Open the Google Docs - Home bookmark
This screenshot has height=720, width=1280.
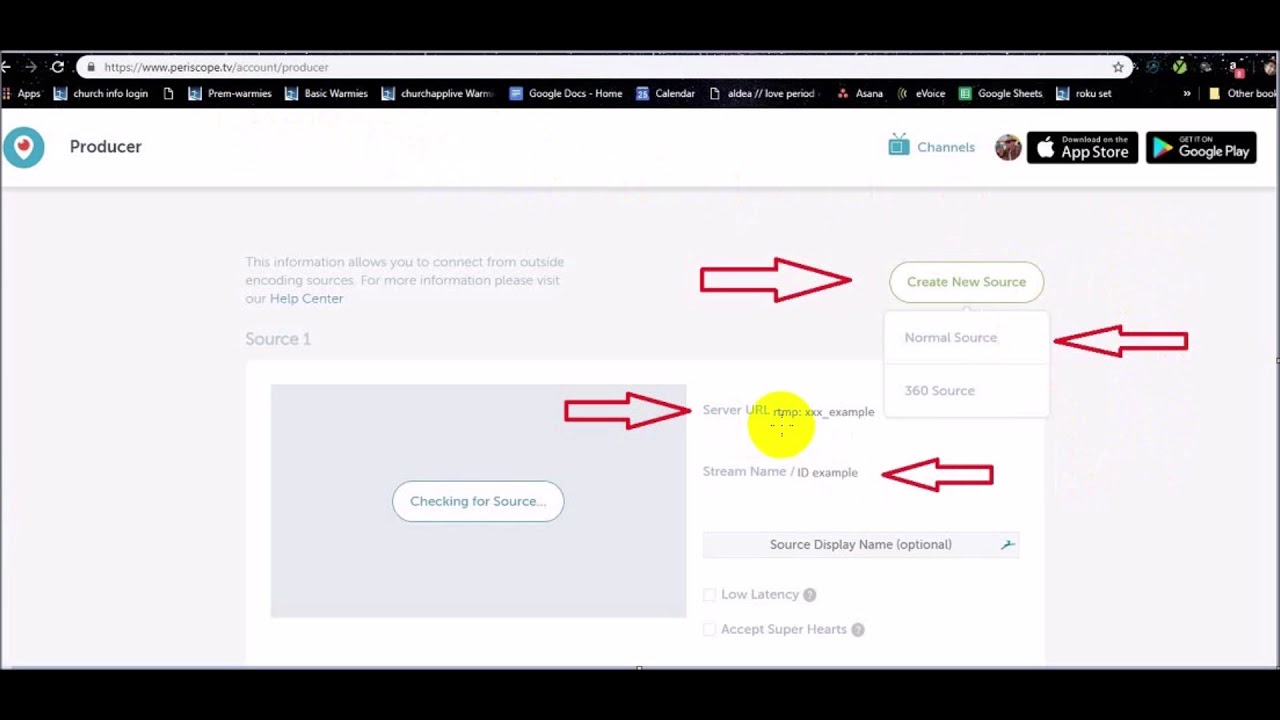[x=566, y=94]
